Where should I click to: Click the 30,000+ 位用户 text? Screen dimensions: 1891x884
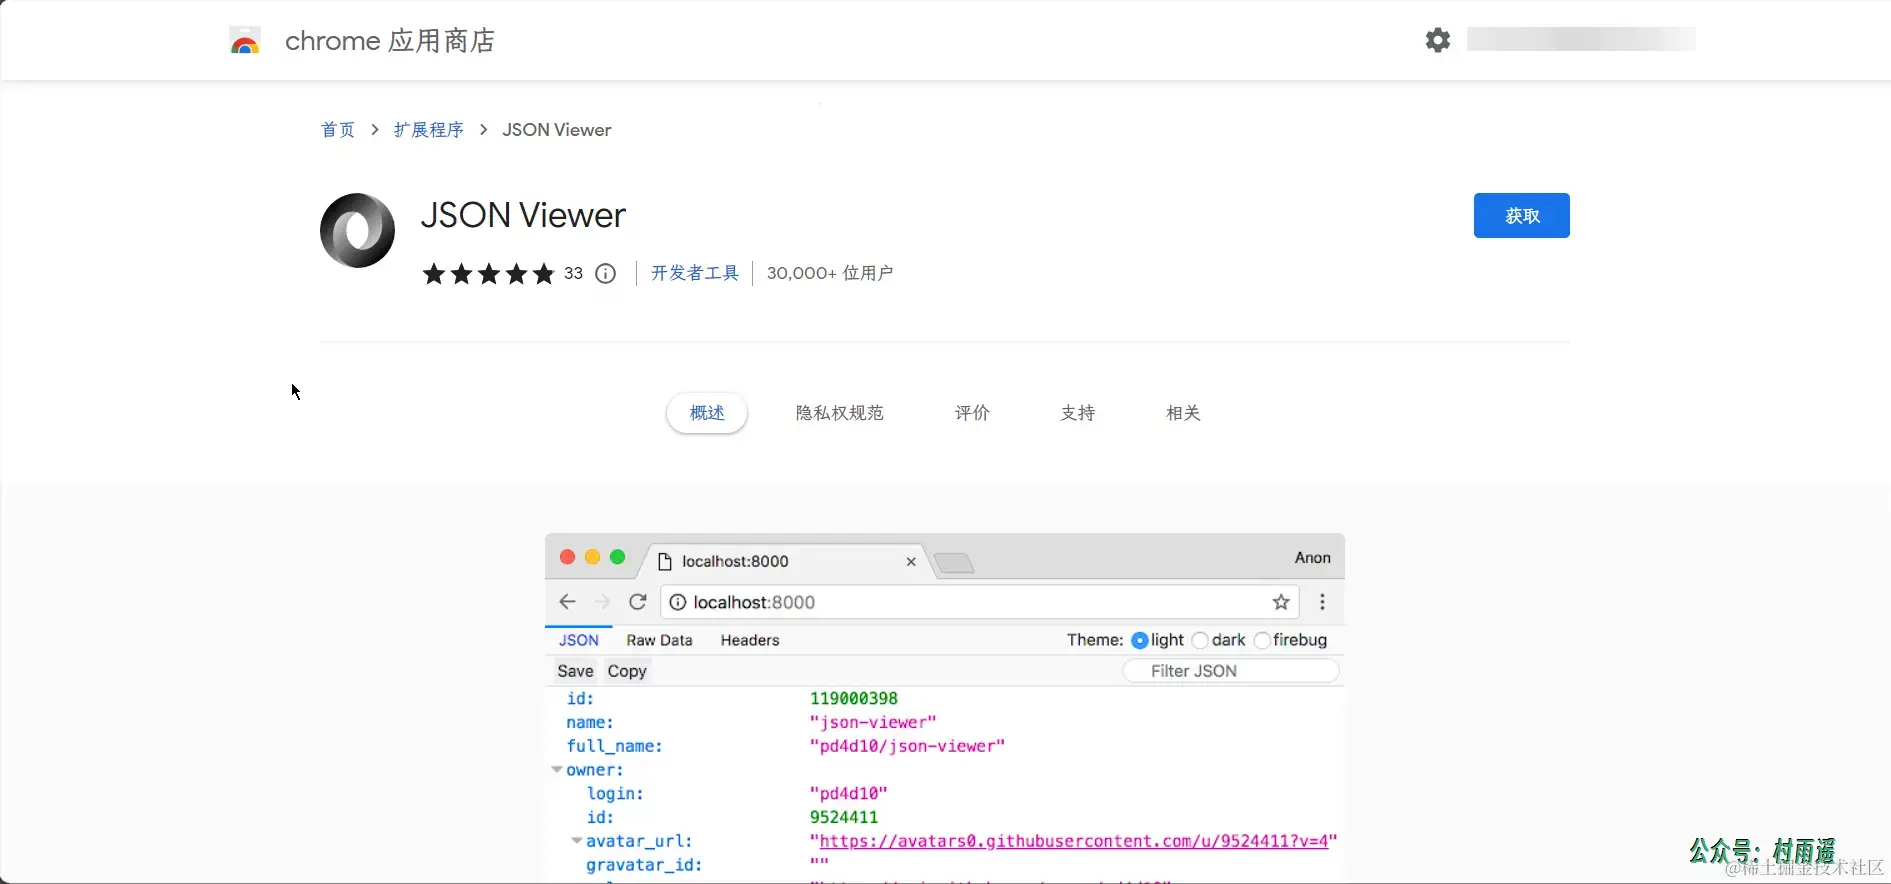click(x=830, y=273)
